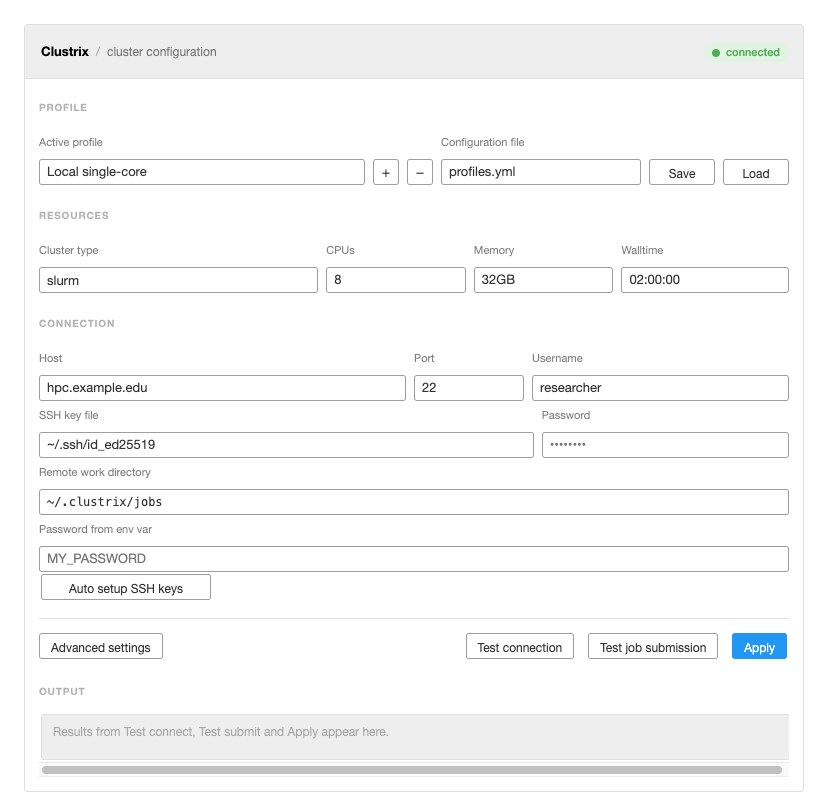Edit the Remote work directory path

(414, 502)
